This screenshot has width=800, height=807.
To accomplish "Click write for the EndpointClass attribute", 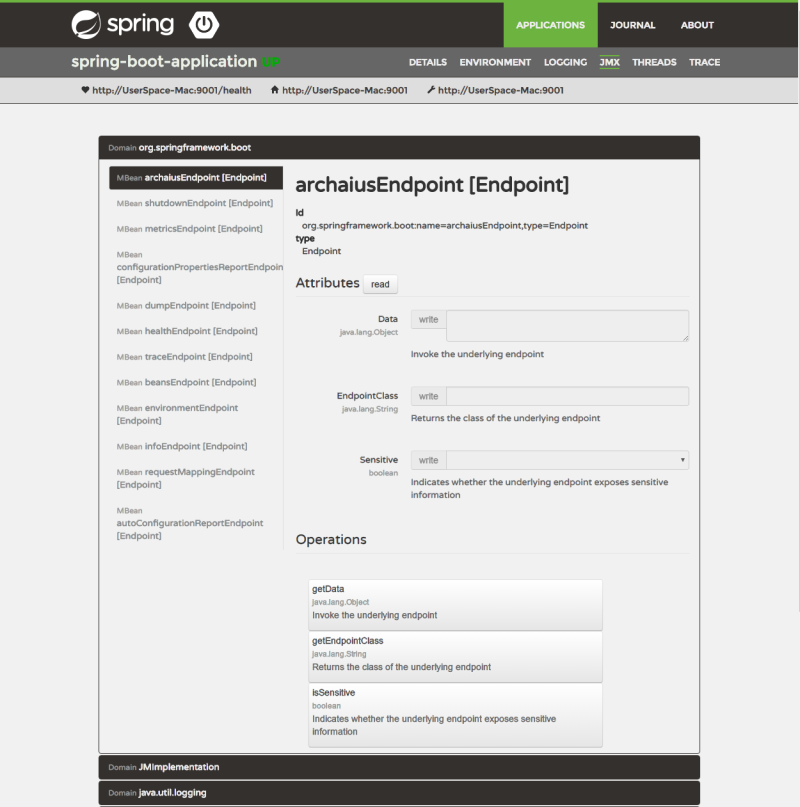I will click(428, 395).
